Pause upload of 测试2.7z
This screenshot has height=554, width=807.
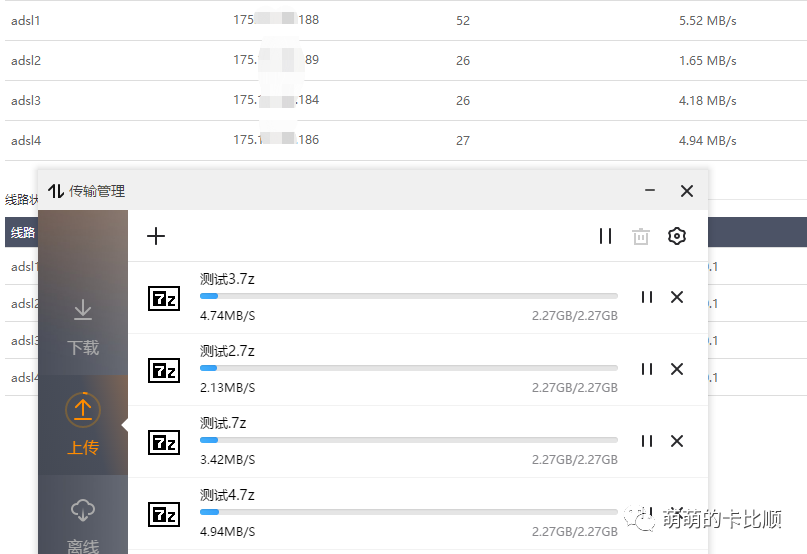(647, 369)
